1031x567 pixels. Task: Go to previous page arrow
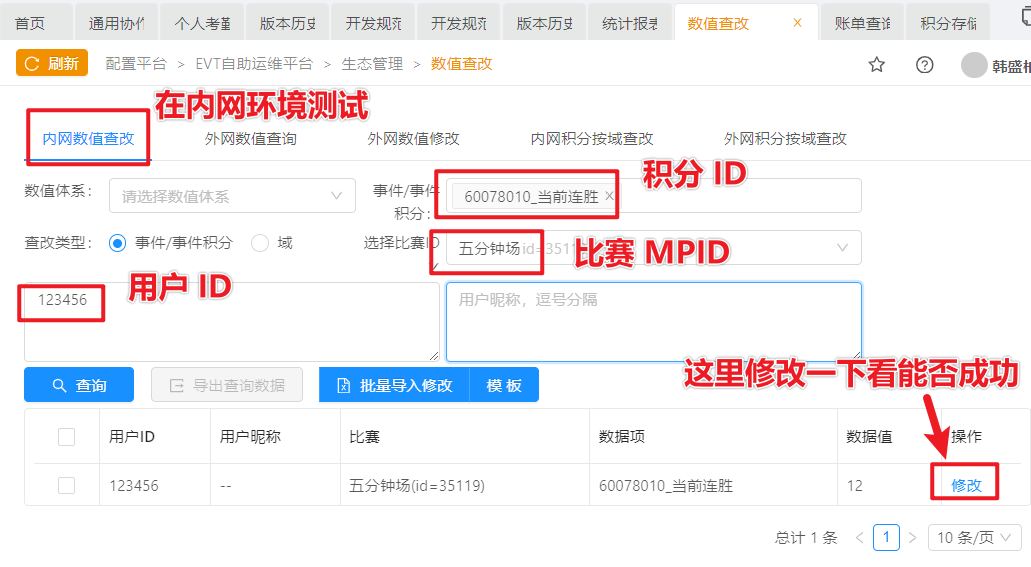[x=860, y=537]
